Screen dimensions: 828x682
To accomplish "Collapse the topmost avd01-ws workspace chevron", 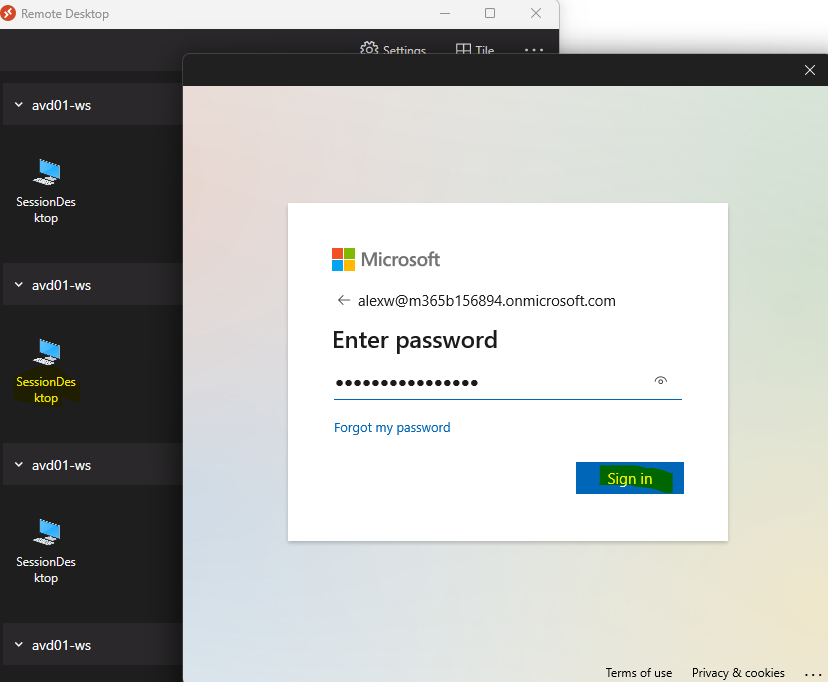I will coord(19,105).
